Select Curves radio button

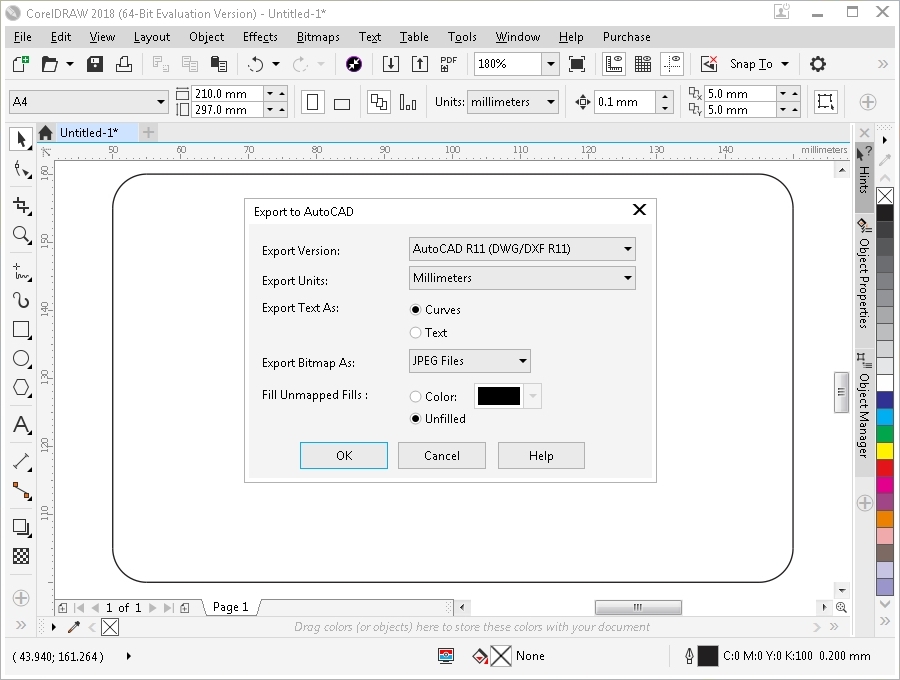coord(416,310)
